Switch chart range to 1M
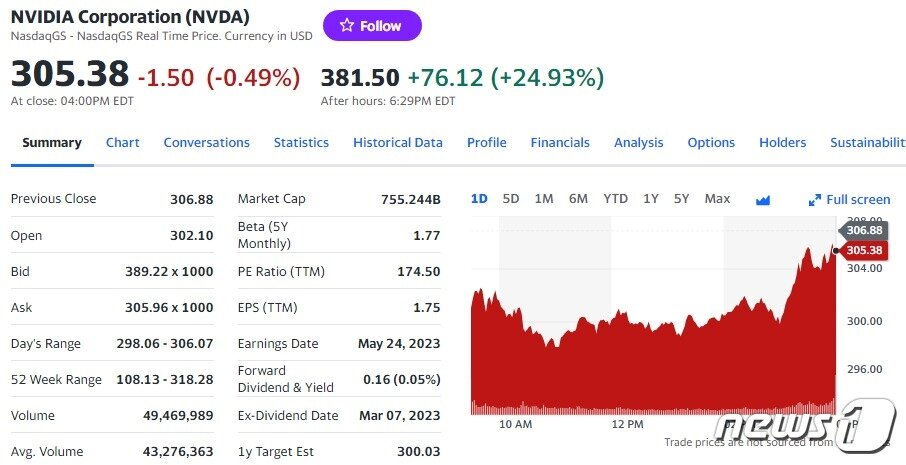Screen dimensions: 906x465 pyautogui.click(x=544, y=199)
